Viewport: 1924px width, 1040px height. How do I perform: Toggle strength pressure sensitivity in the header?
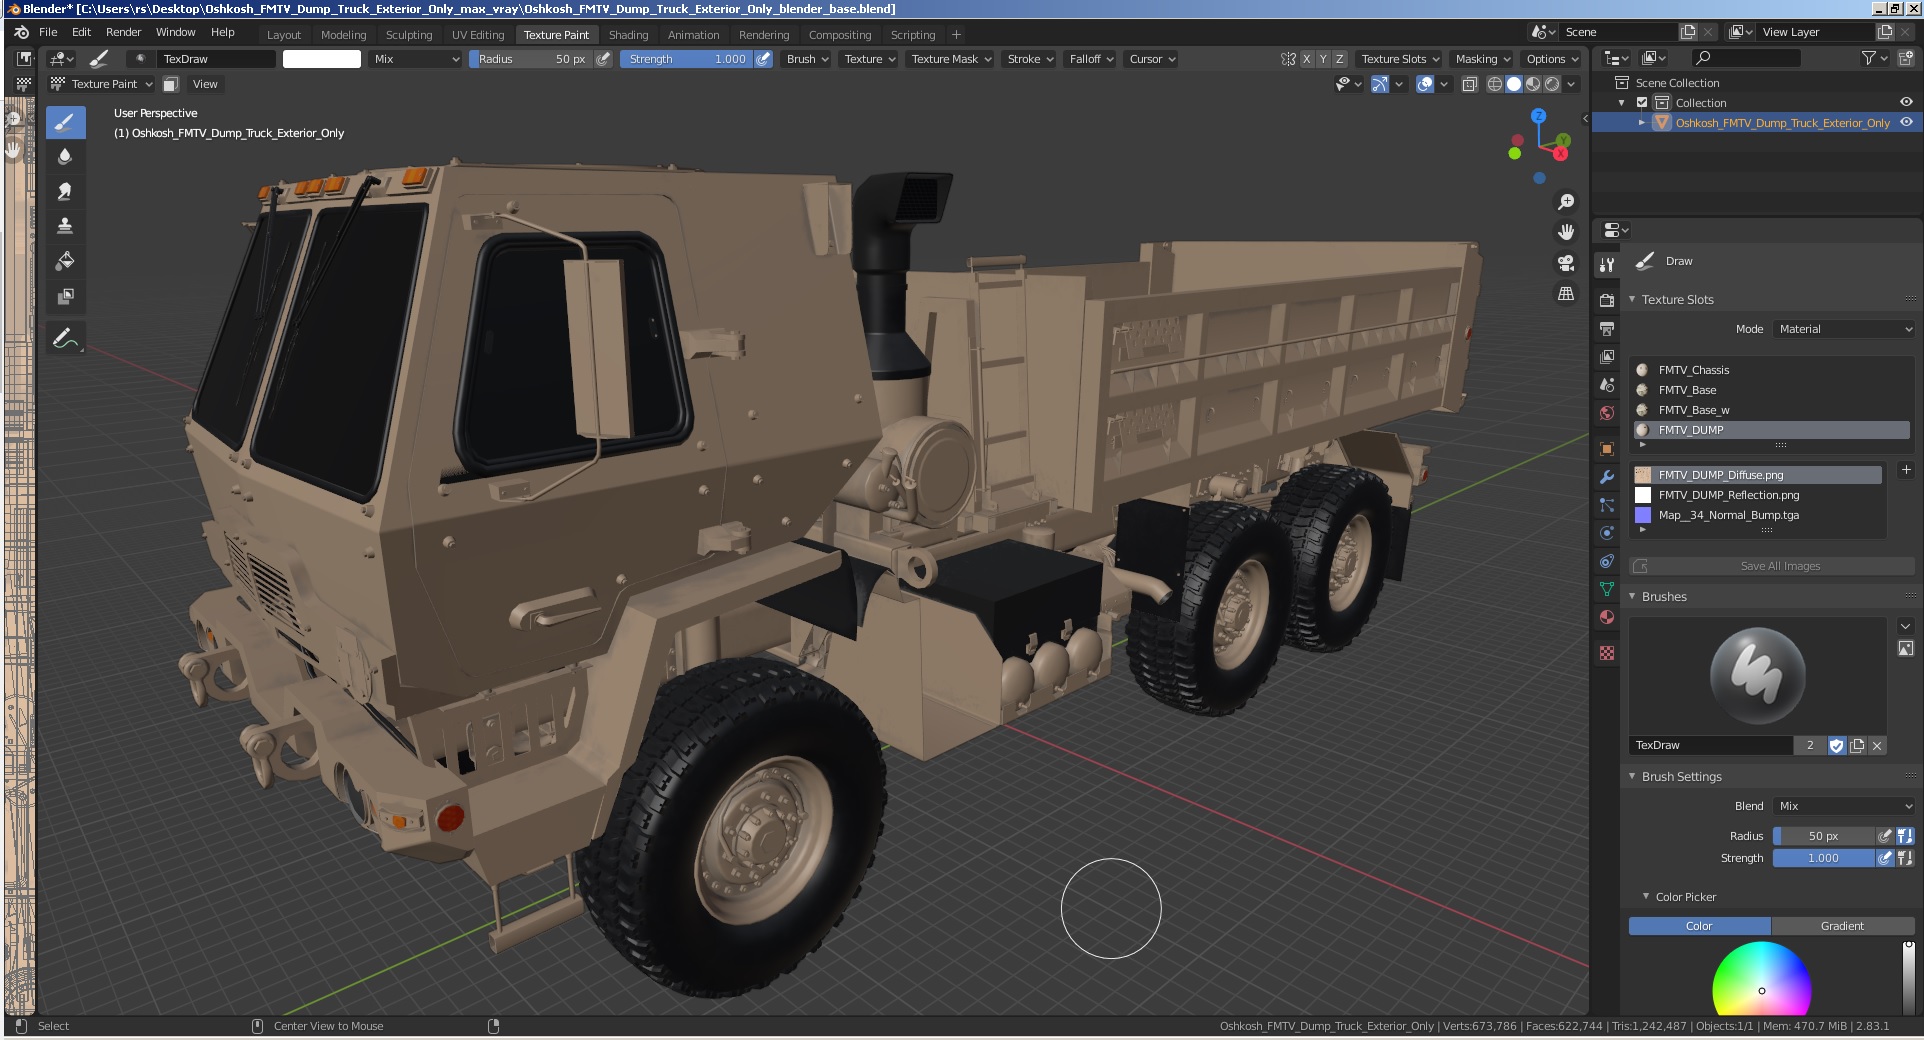click(x=763, y=59)
